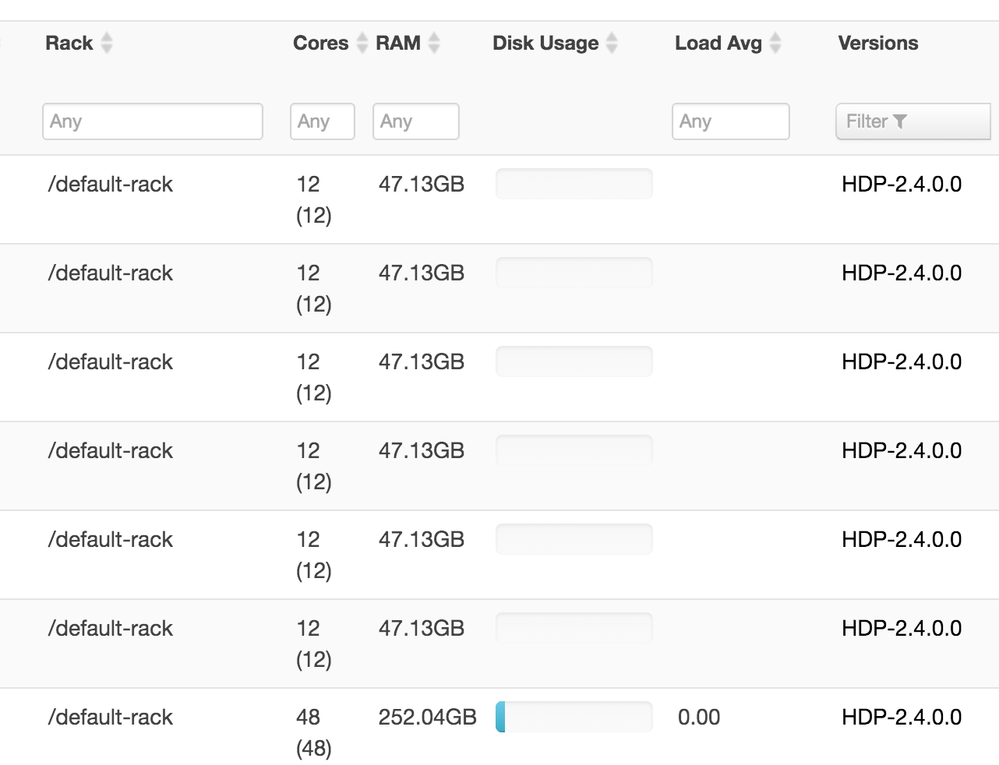
Task: Click the Load Avg filter field
Action: click(x=730, y=121)
